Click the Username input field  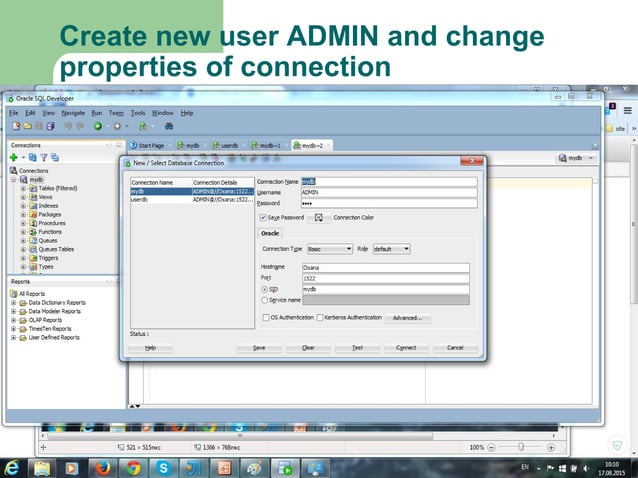coord(389,192)
